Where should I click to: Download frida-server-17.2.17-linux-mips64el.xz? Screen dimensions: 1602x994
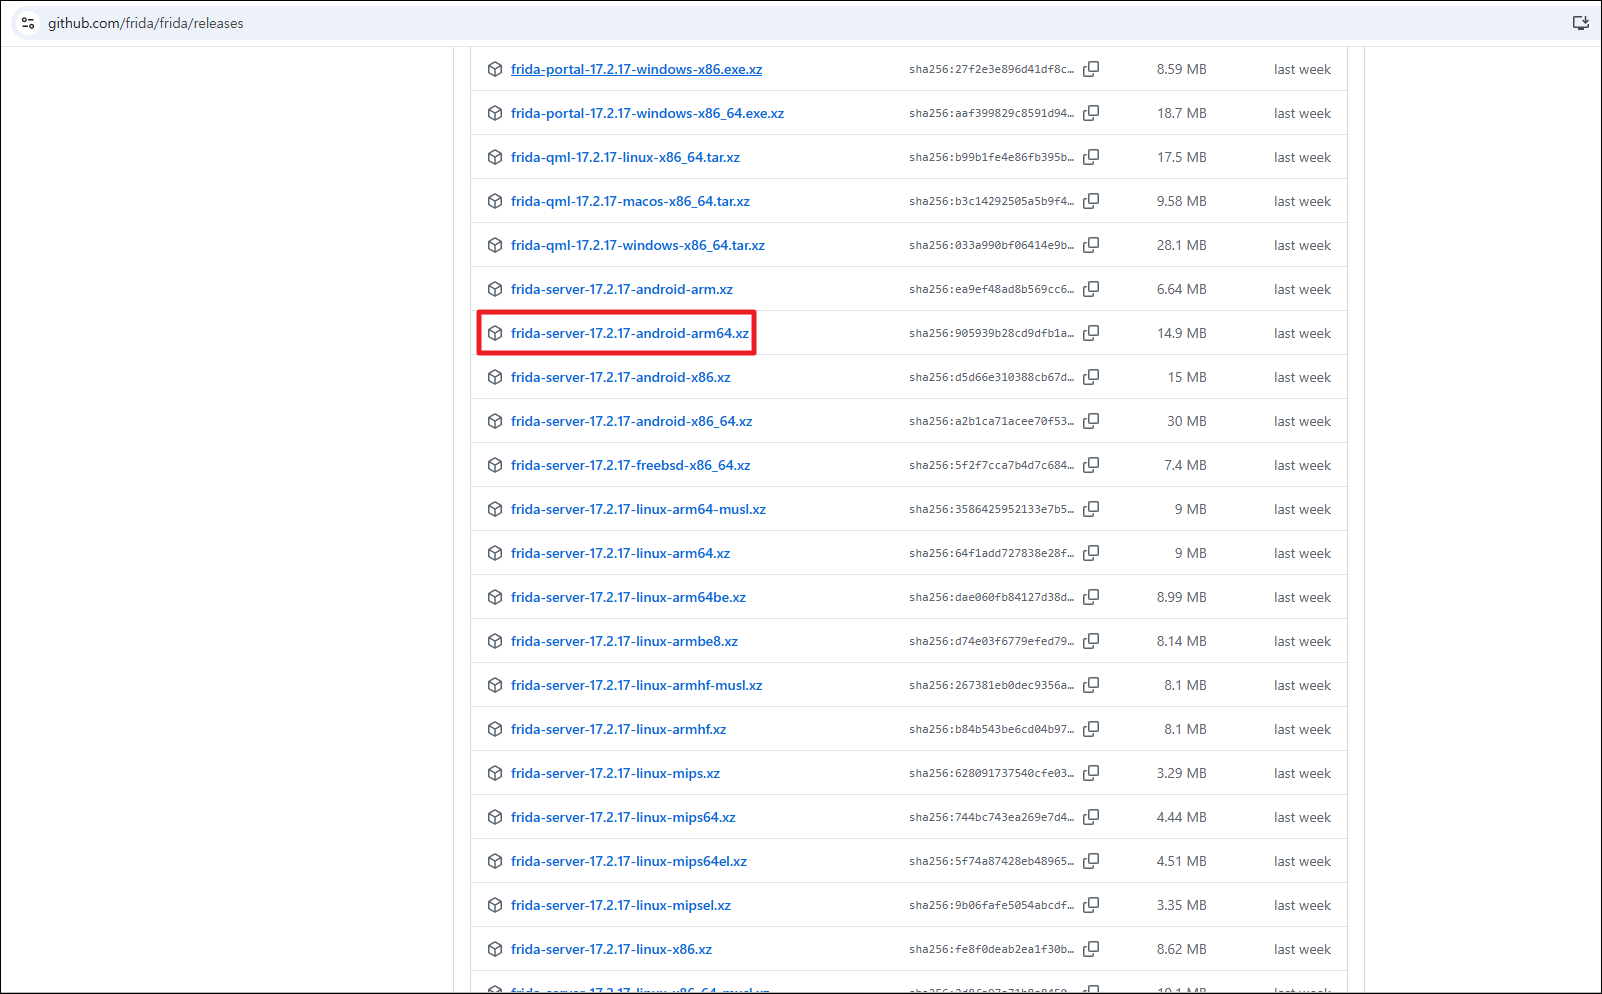[629, 861]
